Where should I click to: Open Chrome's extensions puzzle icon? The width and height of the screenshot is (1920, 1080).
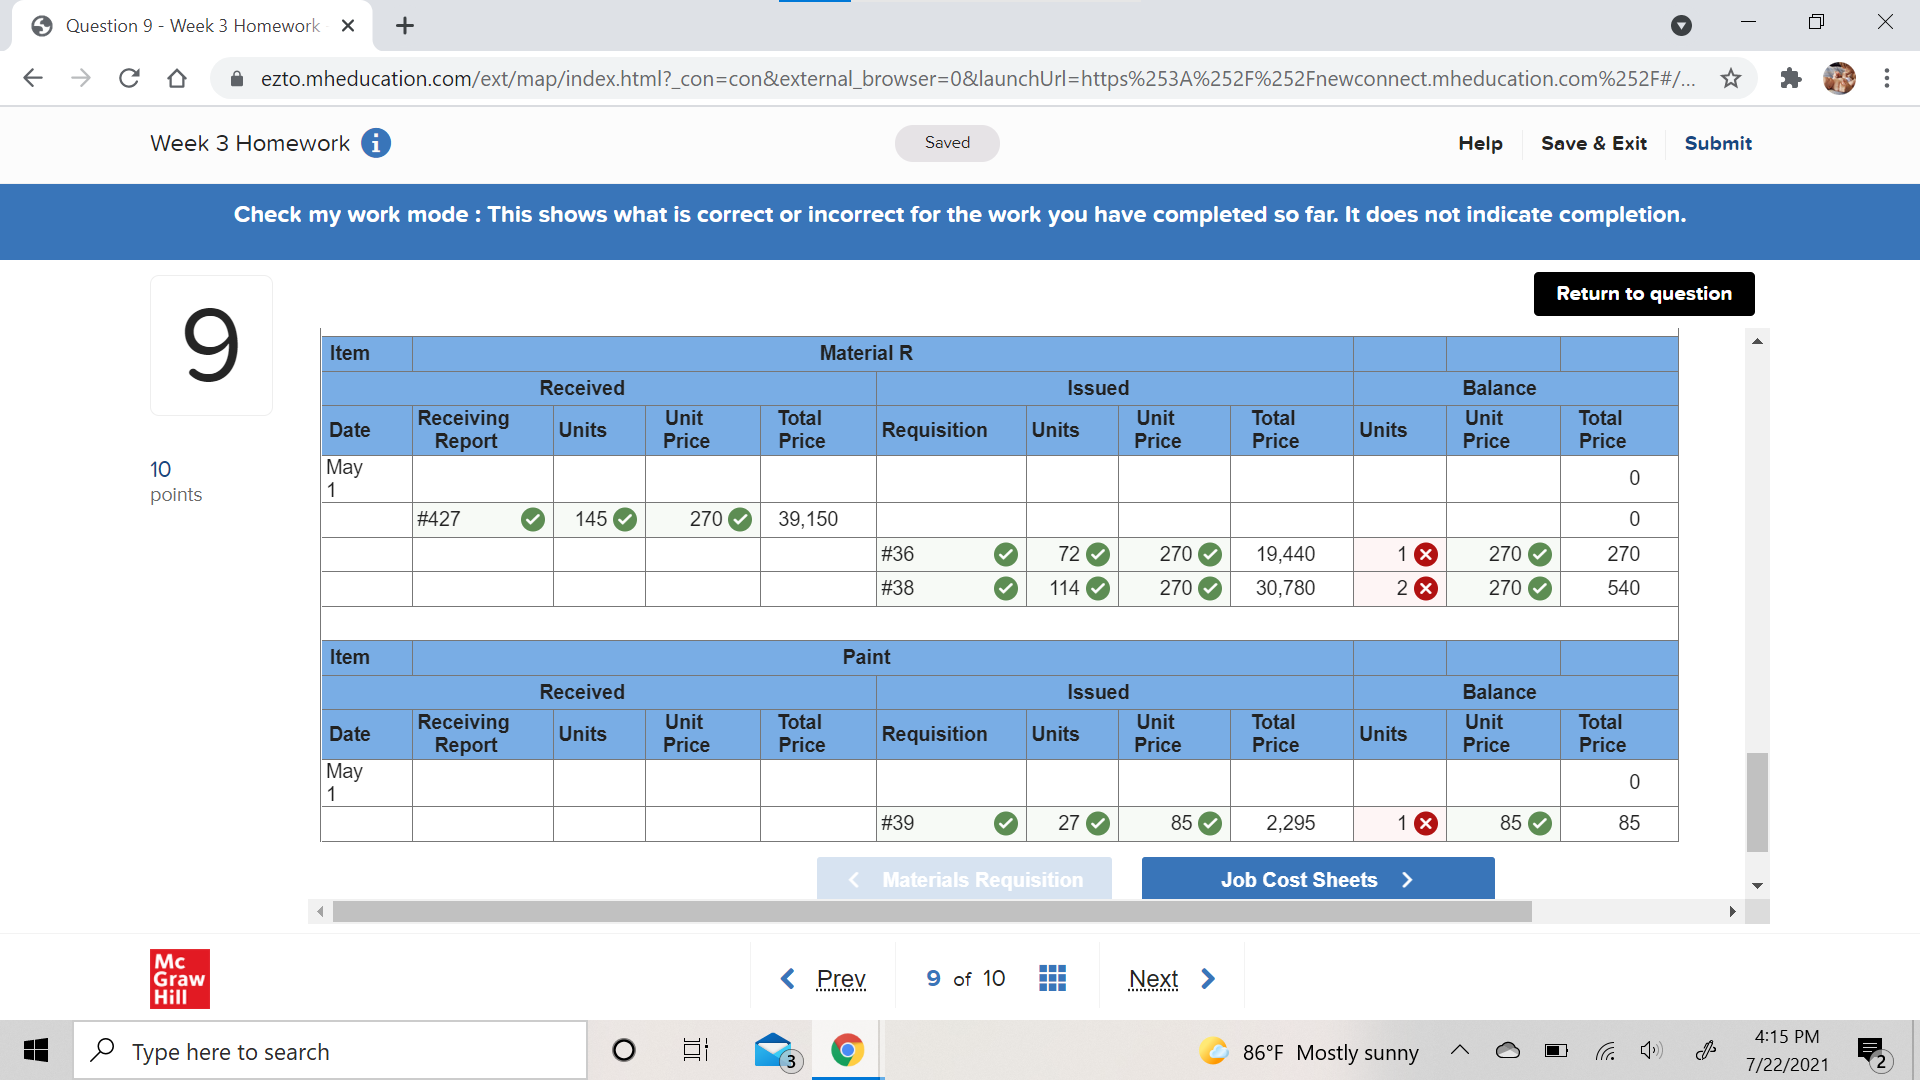[x=1790, y=78]
